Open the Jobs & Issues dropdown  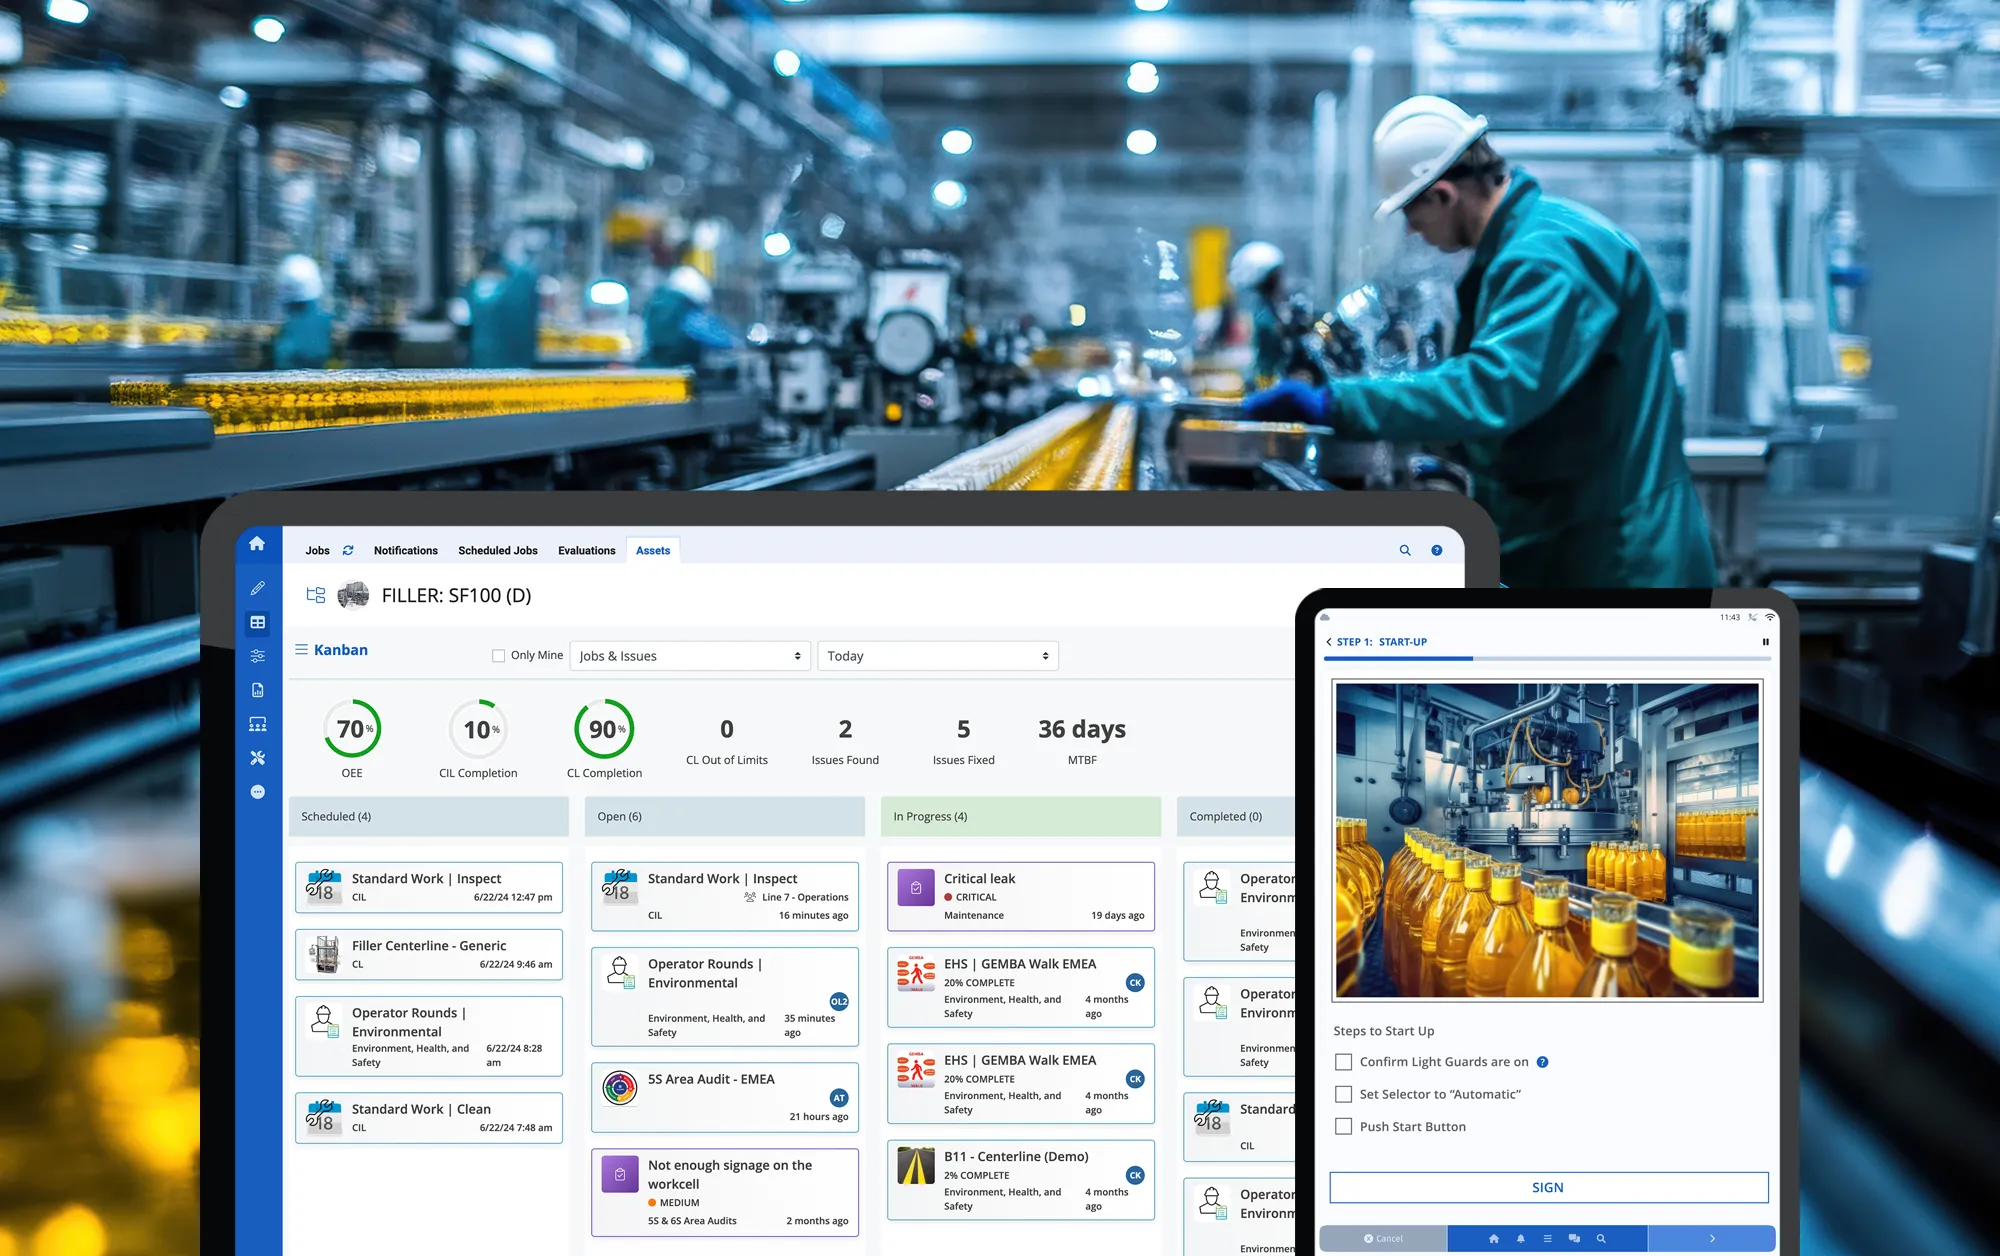690,656
